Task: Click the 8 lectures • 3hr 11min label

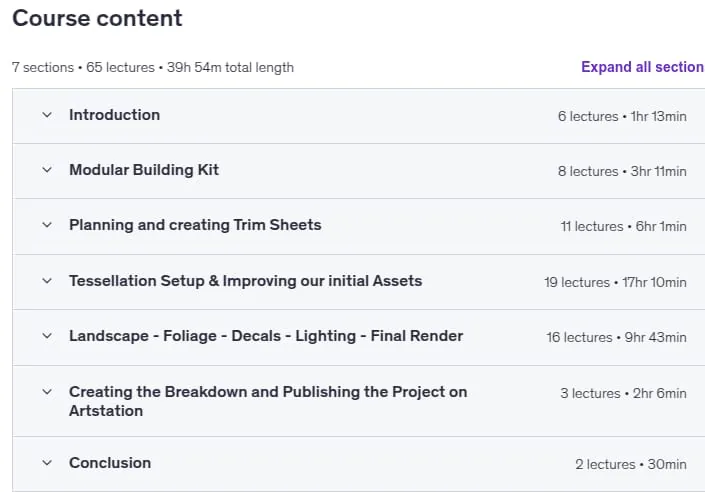Action: (x=622, y=171)
